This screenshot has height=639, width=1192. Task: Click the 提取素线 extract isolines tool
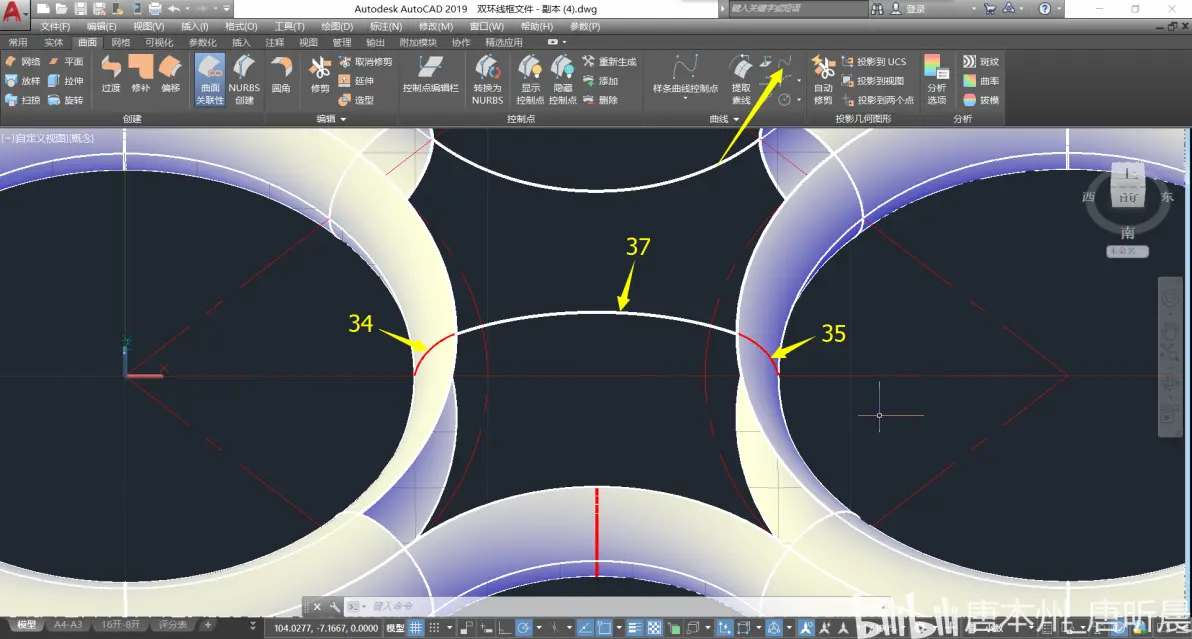tap(741, 79)
